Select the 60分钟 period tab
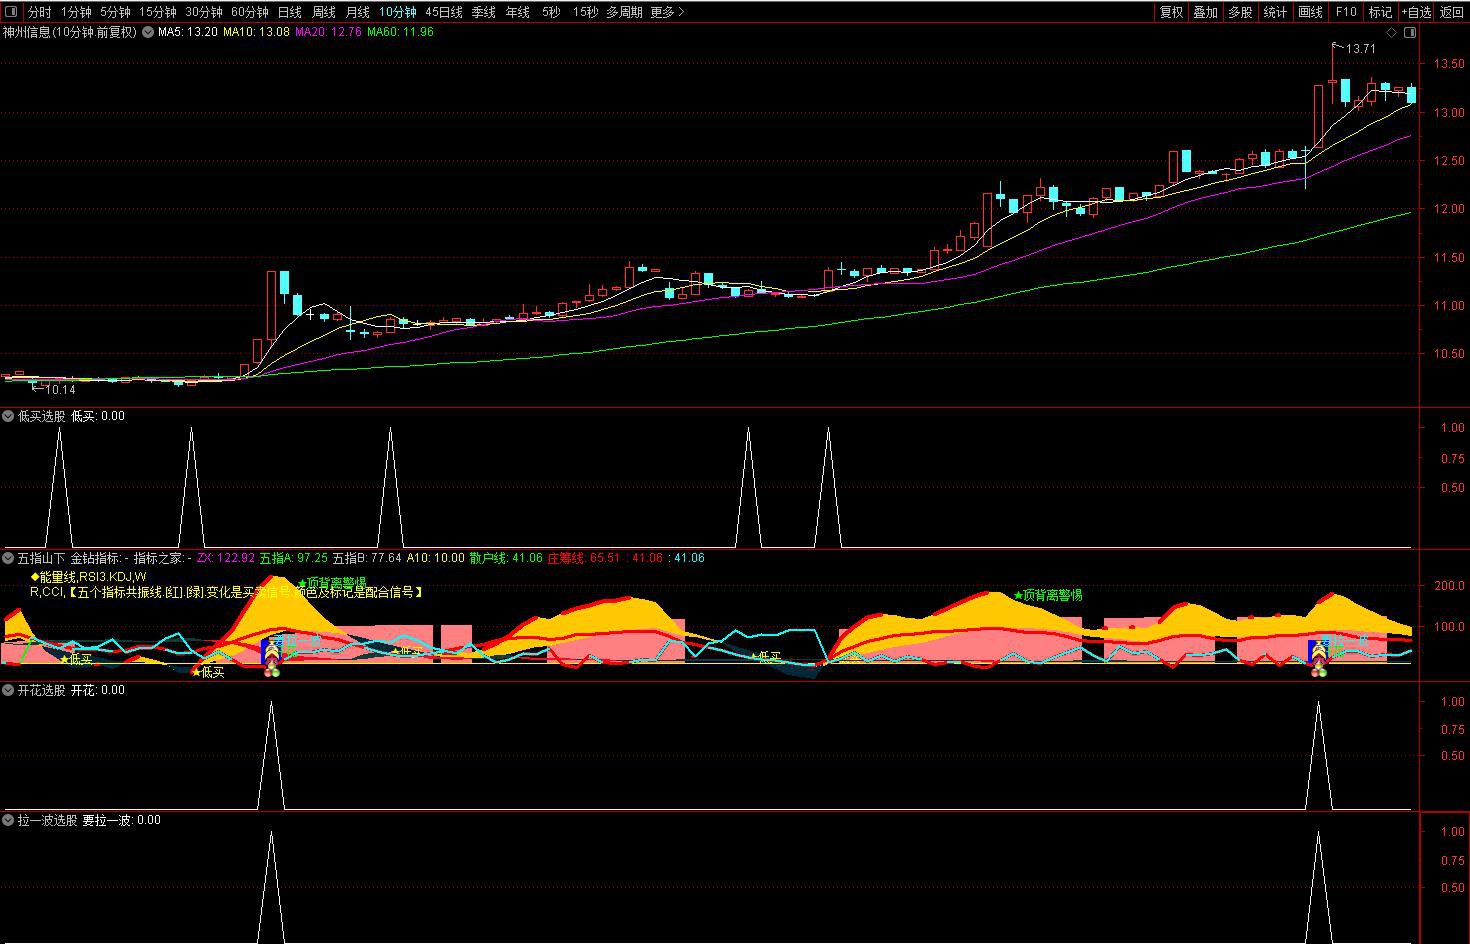 [250, 12]
